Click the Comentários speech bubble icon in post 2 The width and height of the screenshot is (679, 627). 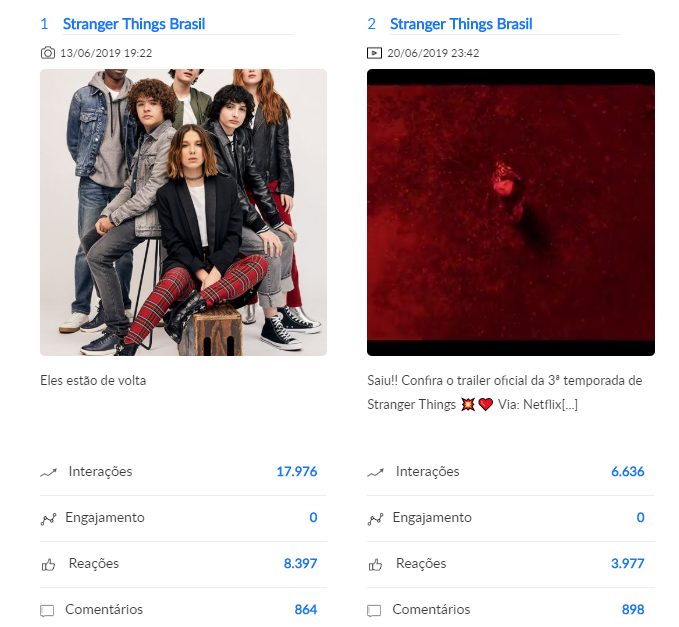point(374,611)
